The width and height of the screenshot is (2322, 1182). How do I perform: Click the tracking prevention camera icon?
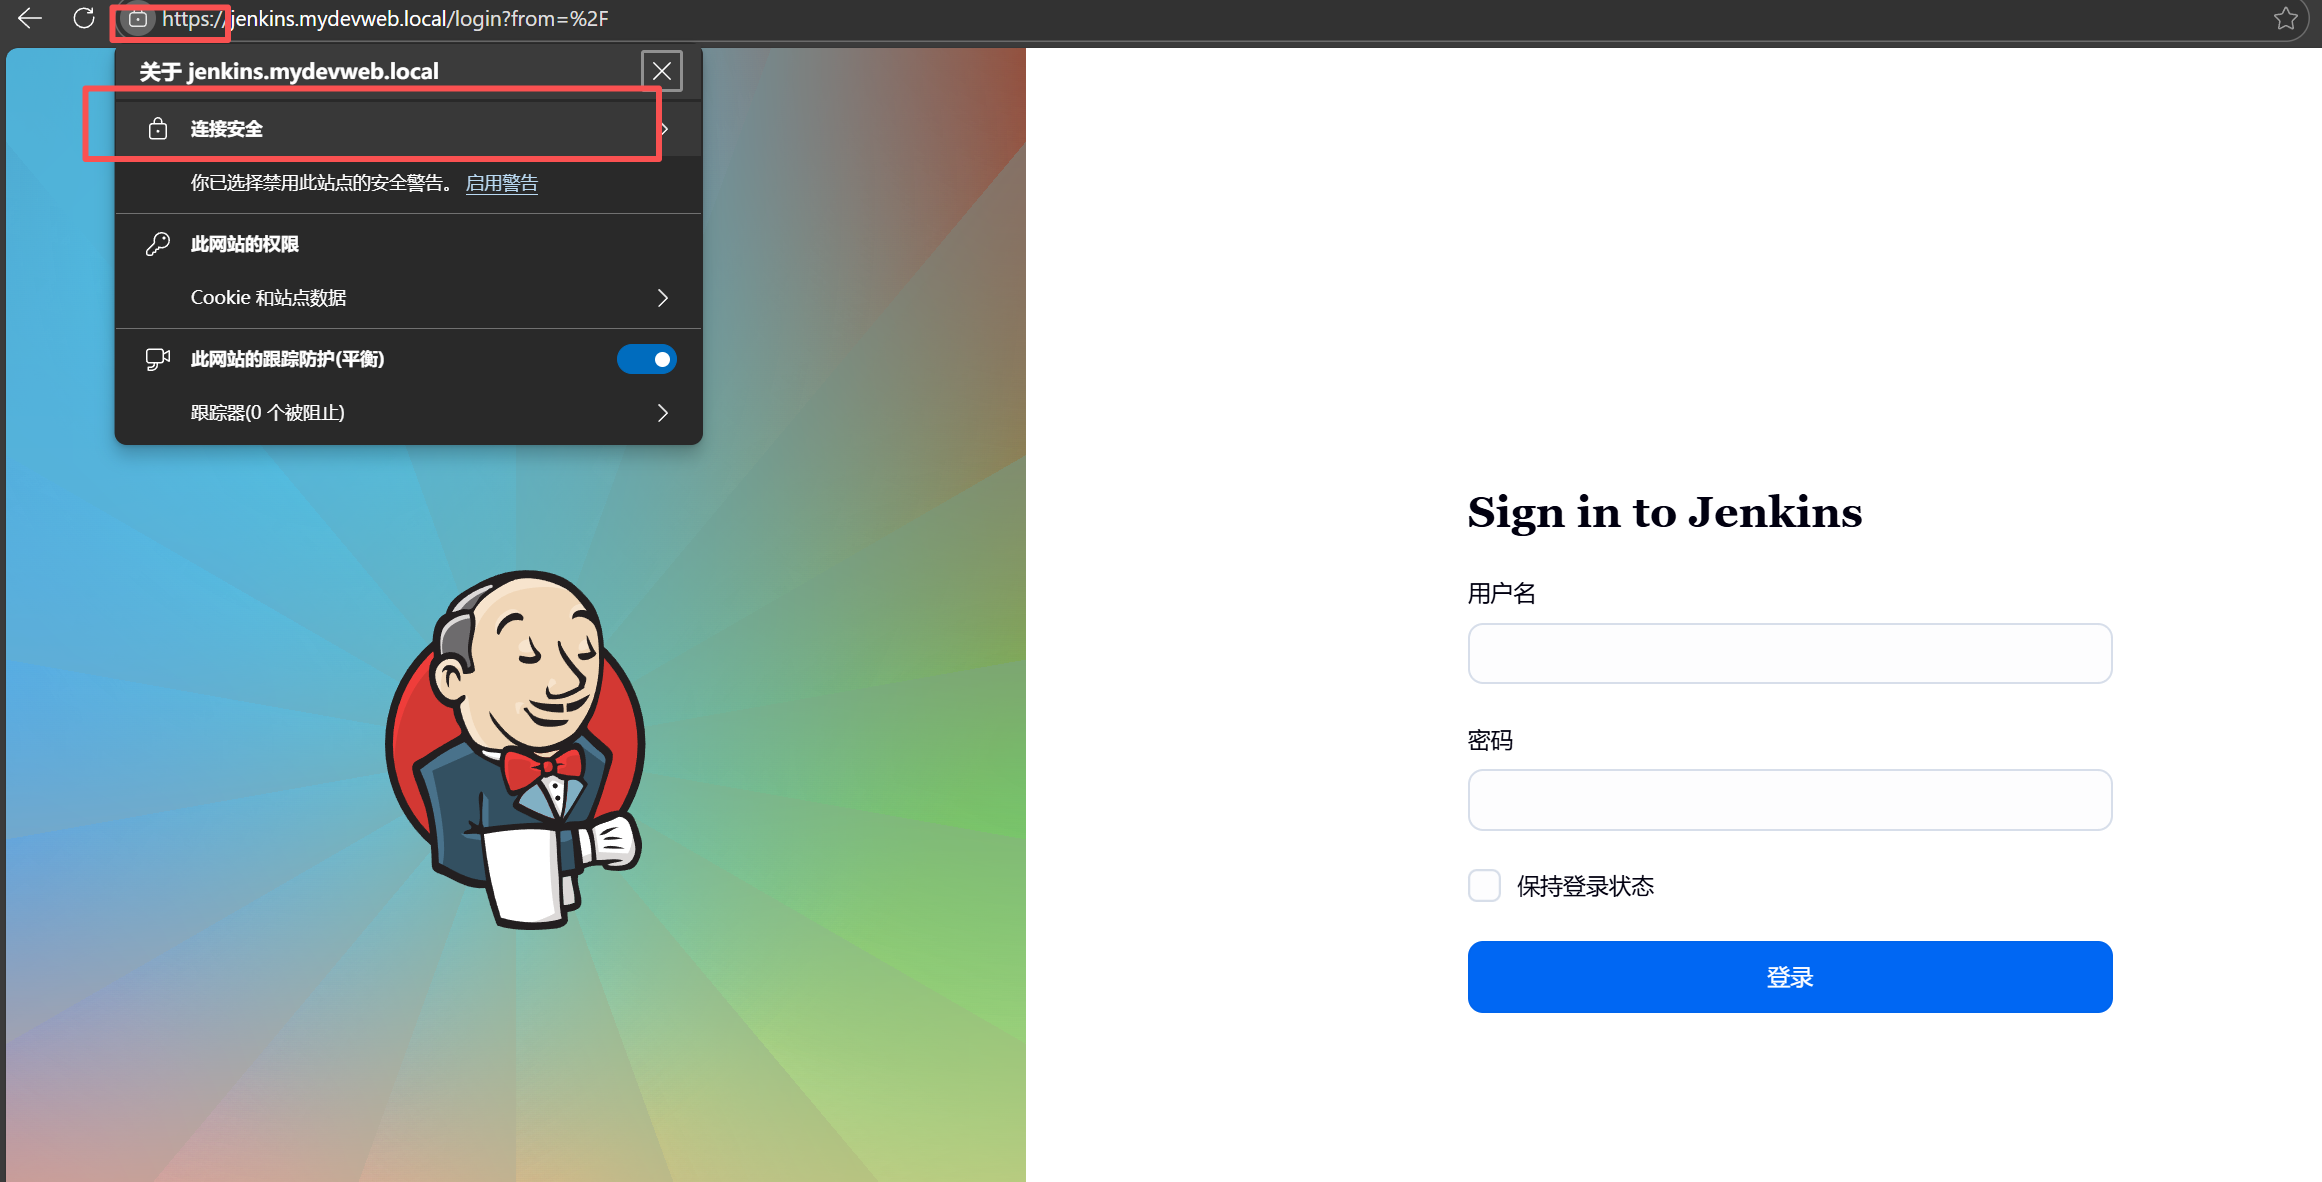coord(158,359)
